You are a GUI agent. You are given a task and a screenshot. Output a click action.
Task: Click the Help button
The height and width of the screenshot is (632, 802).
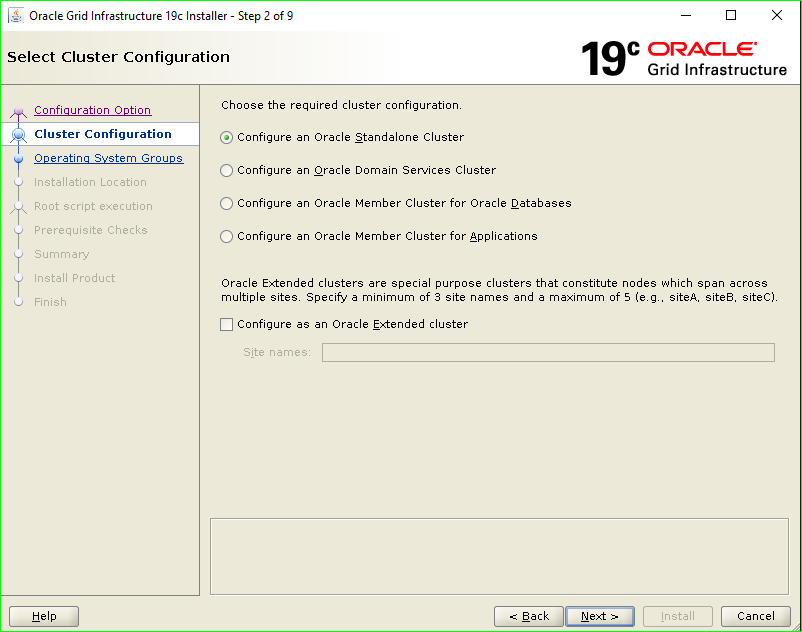click(x=43, y=616)
